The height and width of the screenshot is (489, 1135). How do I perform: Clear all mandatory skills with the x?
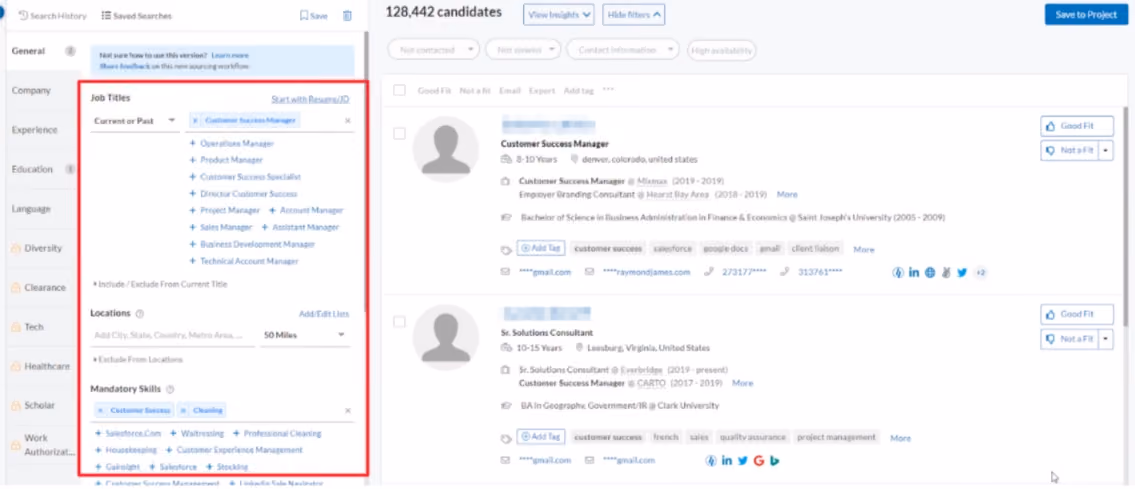(x=347, y=410)
